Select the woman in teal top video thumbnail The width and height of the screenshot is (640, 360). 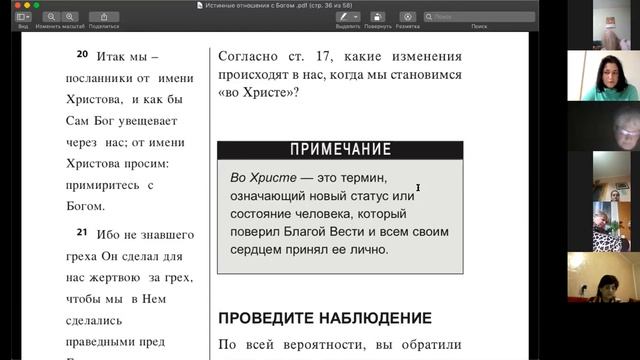[604, 76]
